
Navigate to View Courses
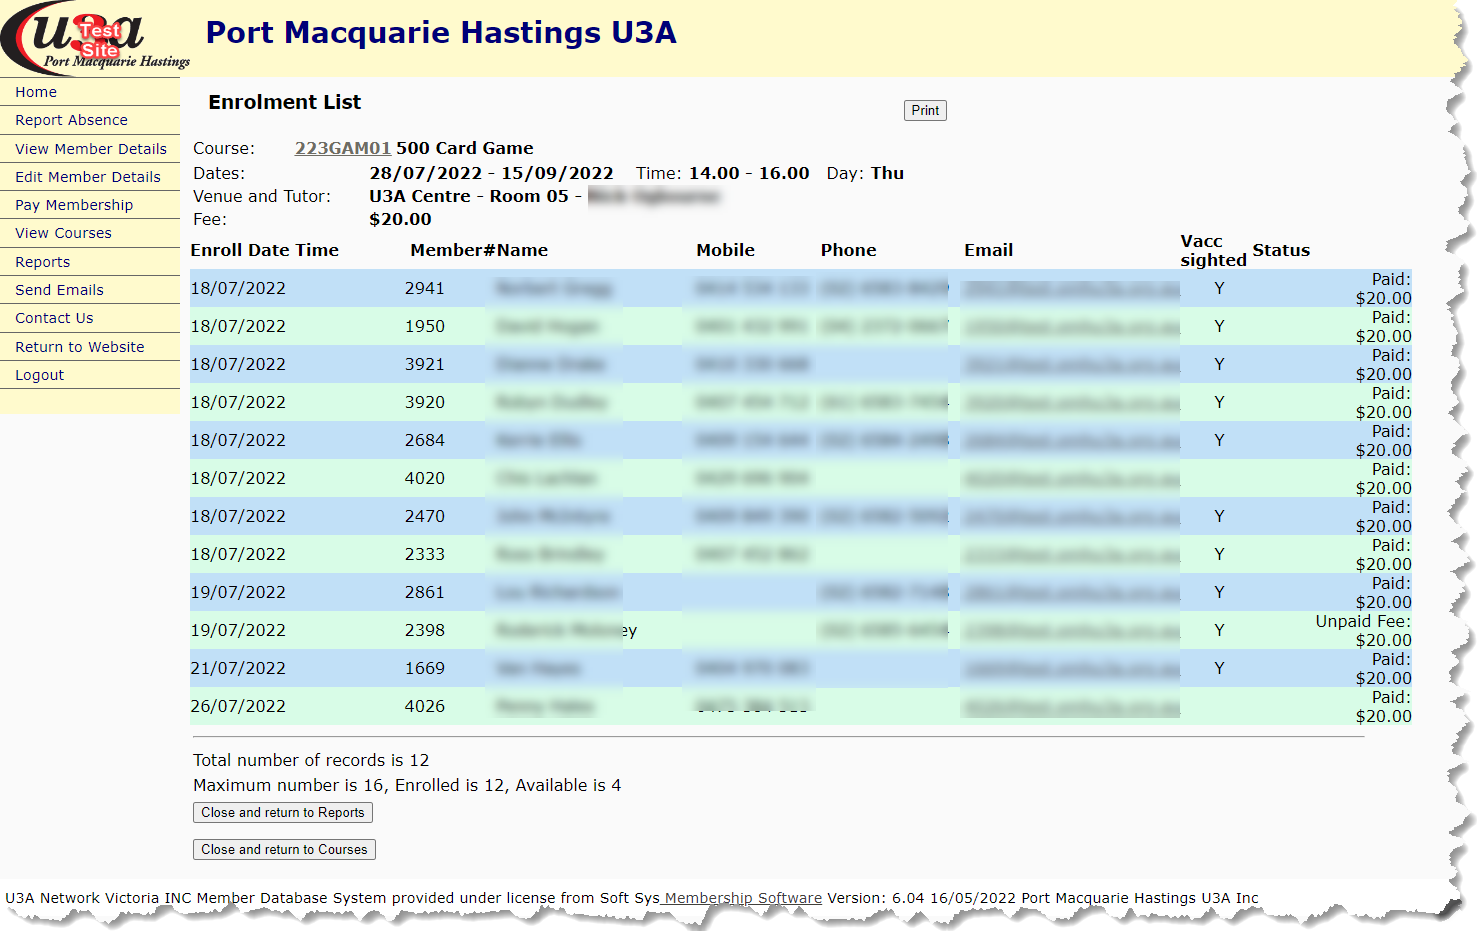point(62,232)
